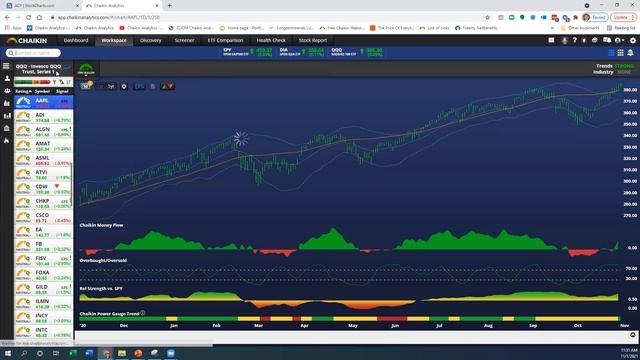Sort the list by Rating column

click(23, 91)
